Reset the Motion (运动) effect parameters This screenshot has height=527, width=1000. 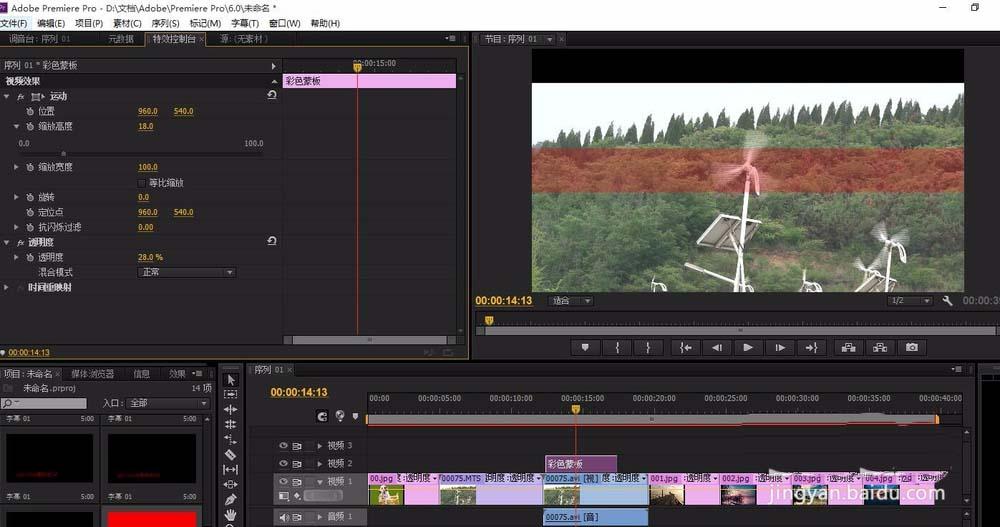pyautogui.click(x=272, y=96)
